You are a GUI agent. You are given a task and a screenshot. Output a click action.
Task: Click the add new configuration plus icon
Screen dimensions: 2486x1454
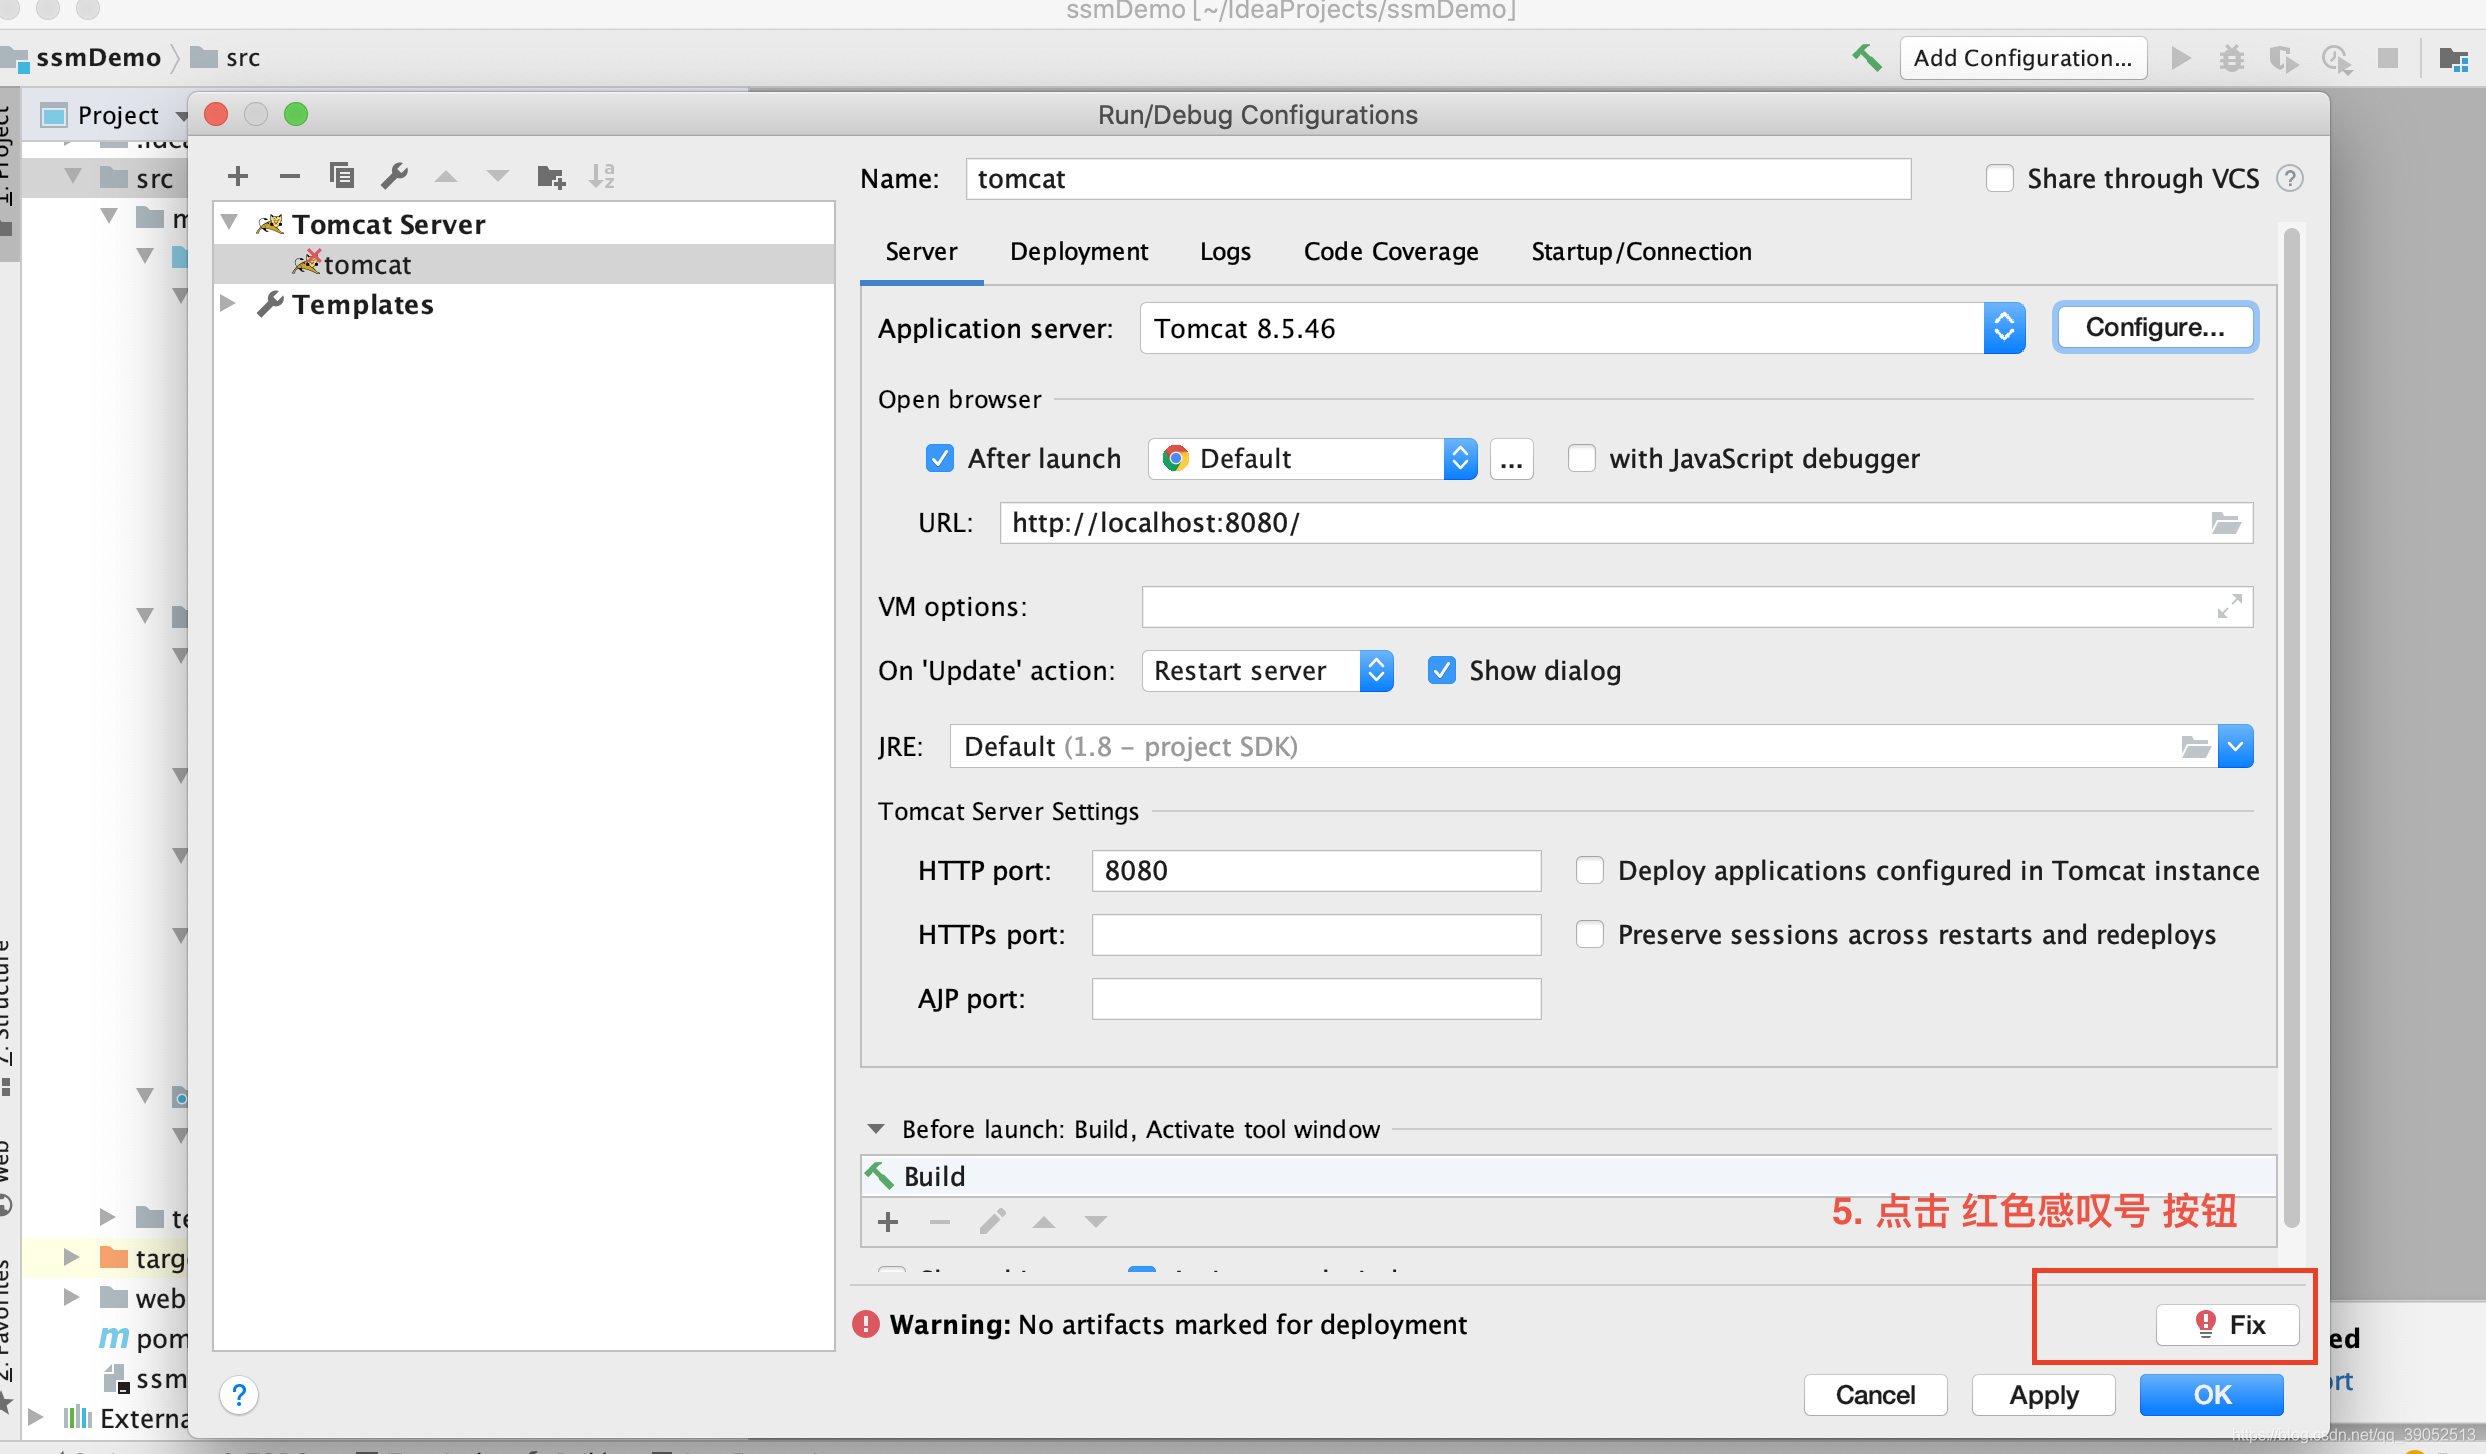tap(238, 177)
